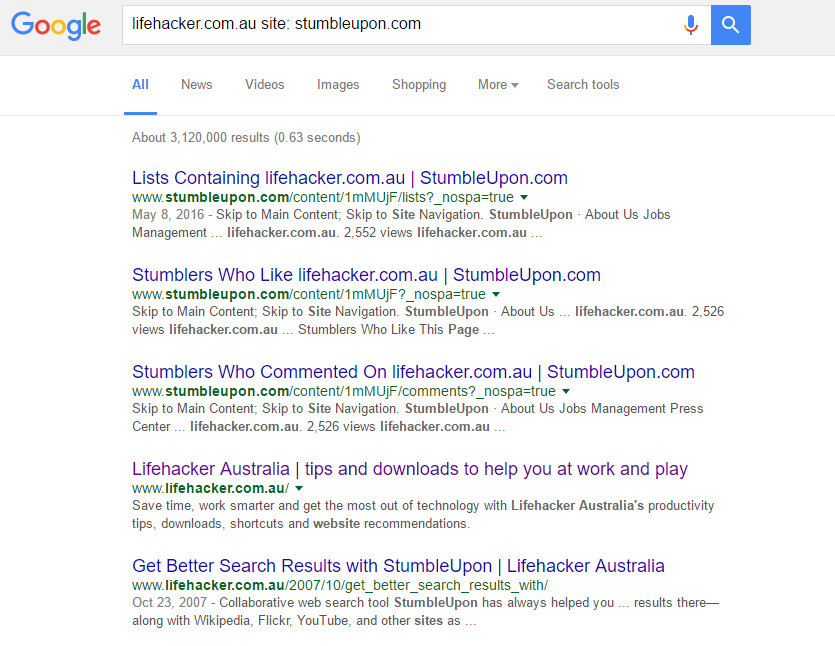This screenshot has width=835, height=646.
Task: Open Search tools options
Action: tap(583, 85)
